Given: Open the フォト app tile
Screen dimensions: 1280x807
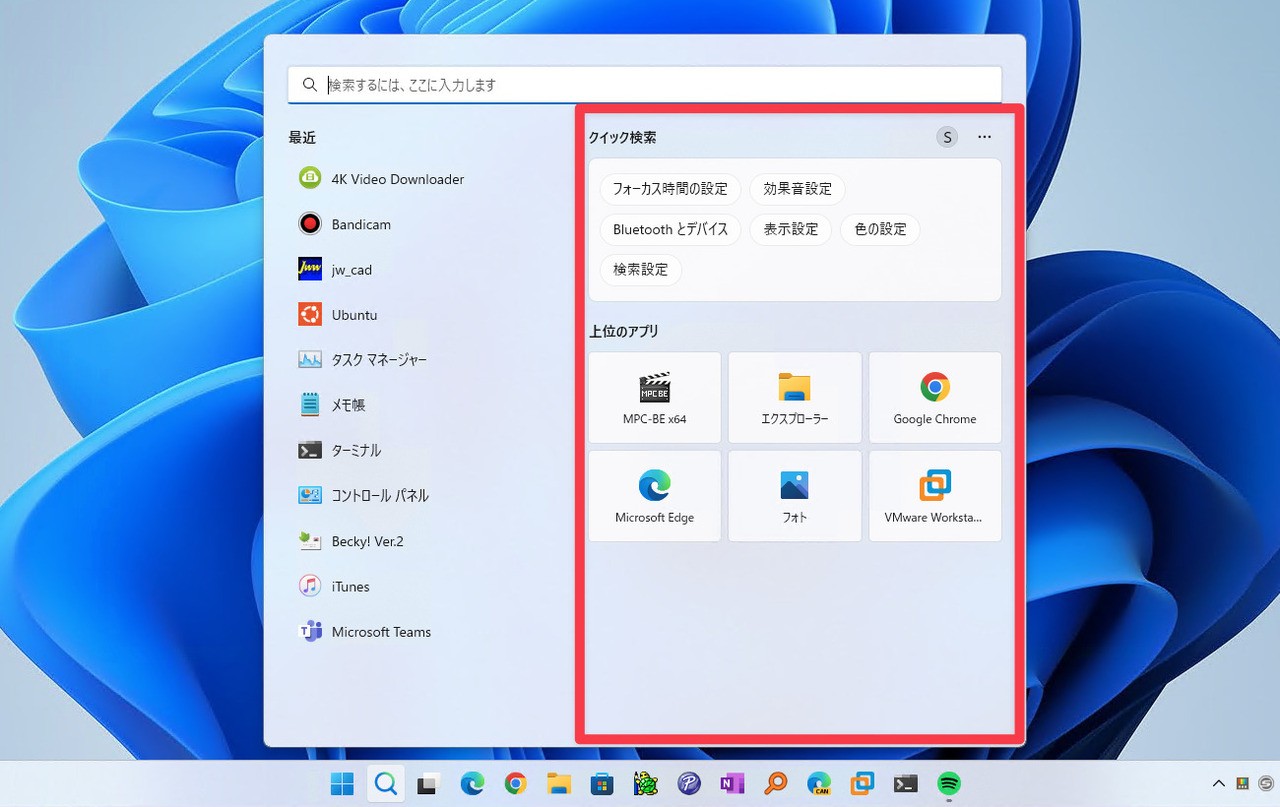Looking at the screenshot, I should pyautogui.click(x=794, y=496).
